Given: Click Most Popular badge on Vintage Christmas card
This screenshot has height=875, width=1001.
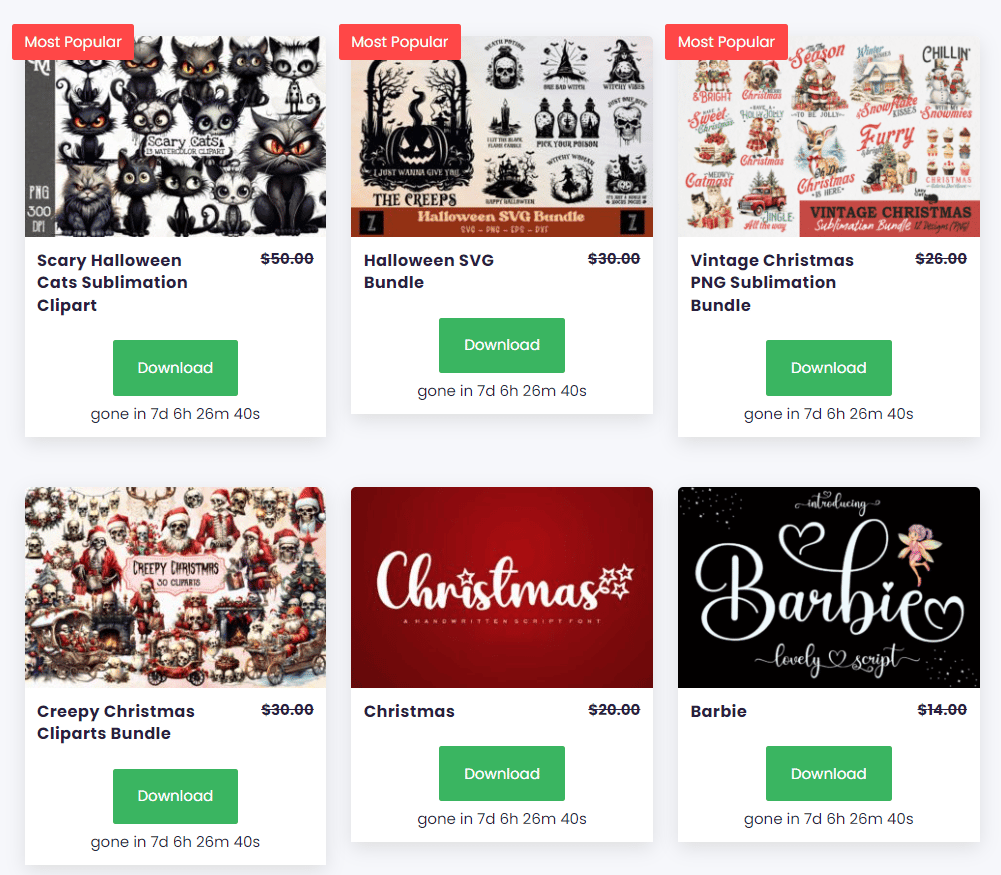Looking at the screenshot, I should (x=726, y=42).
